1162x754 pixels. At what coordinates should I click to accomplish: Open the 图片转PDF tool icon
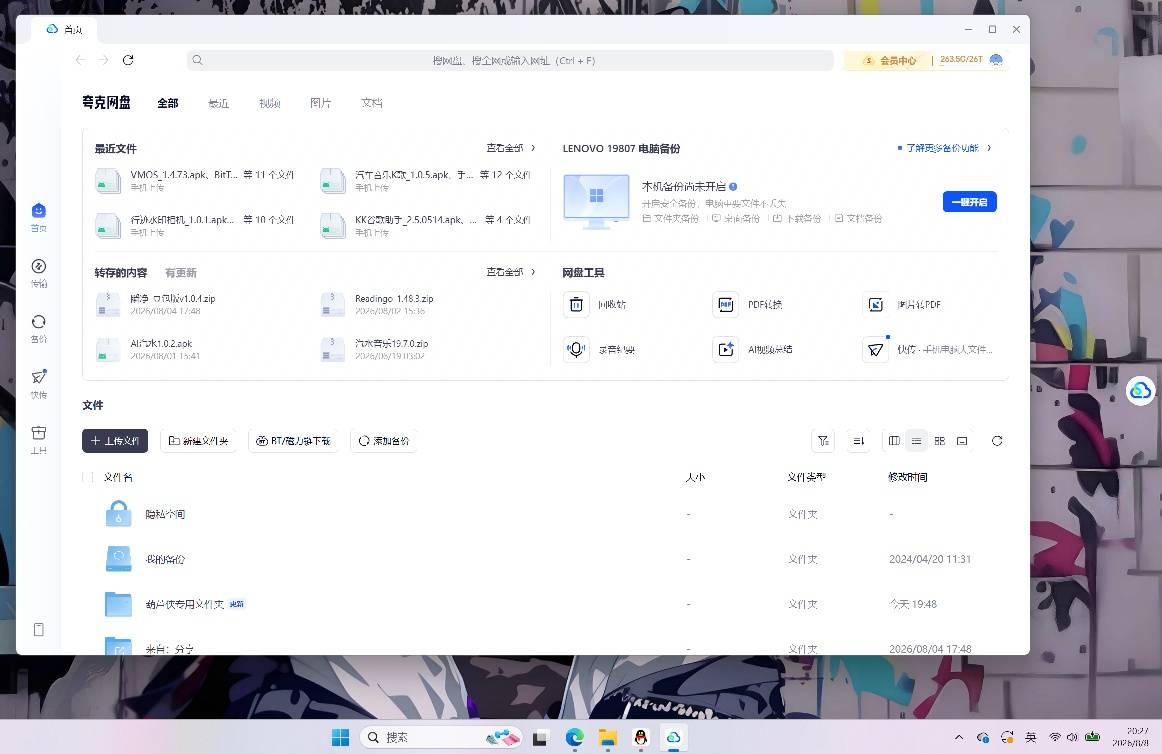pyautogui.click(x=875, y=305)
